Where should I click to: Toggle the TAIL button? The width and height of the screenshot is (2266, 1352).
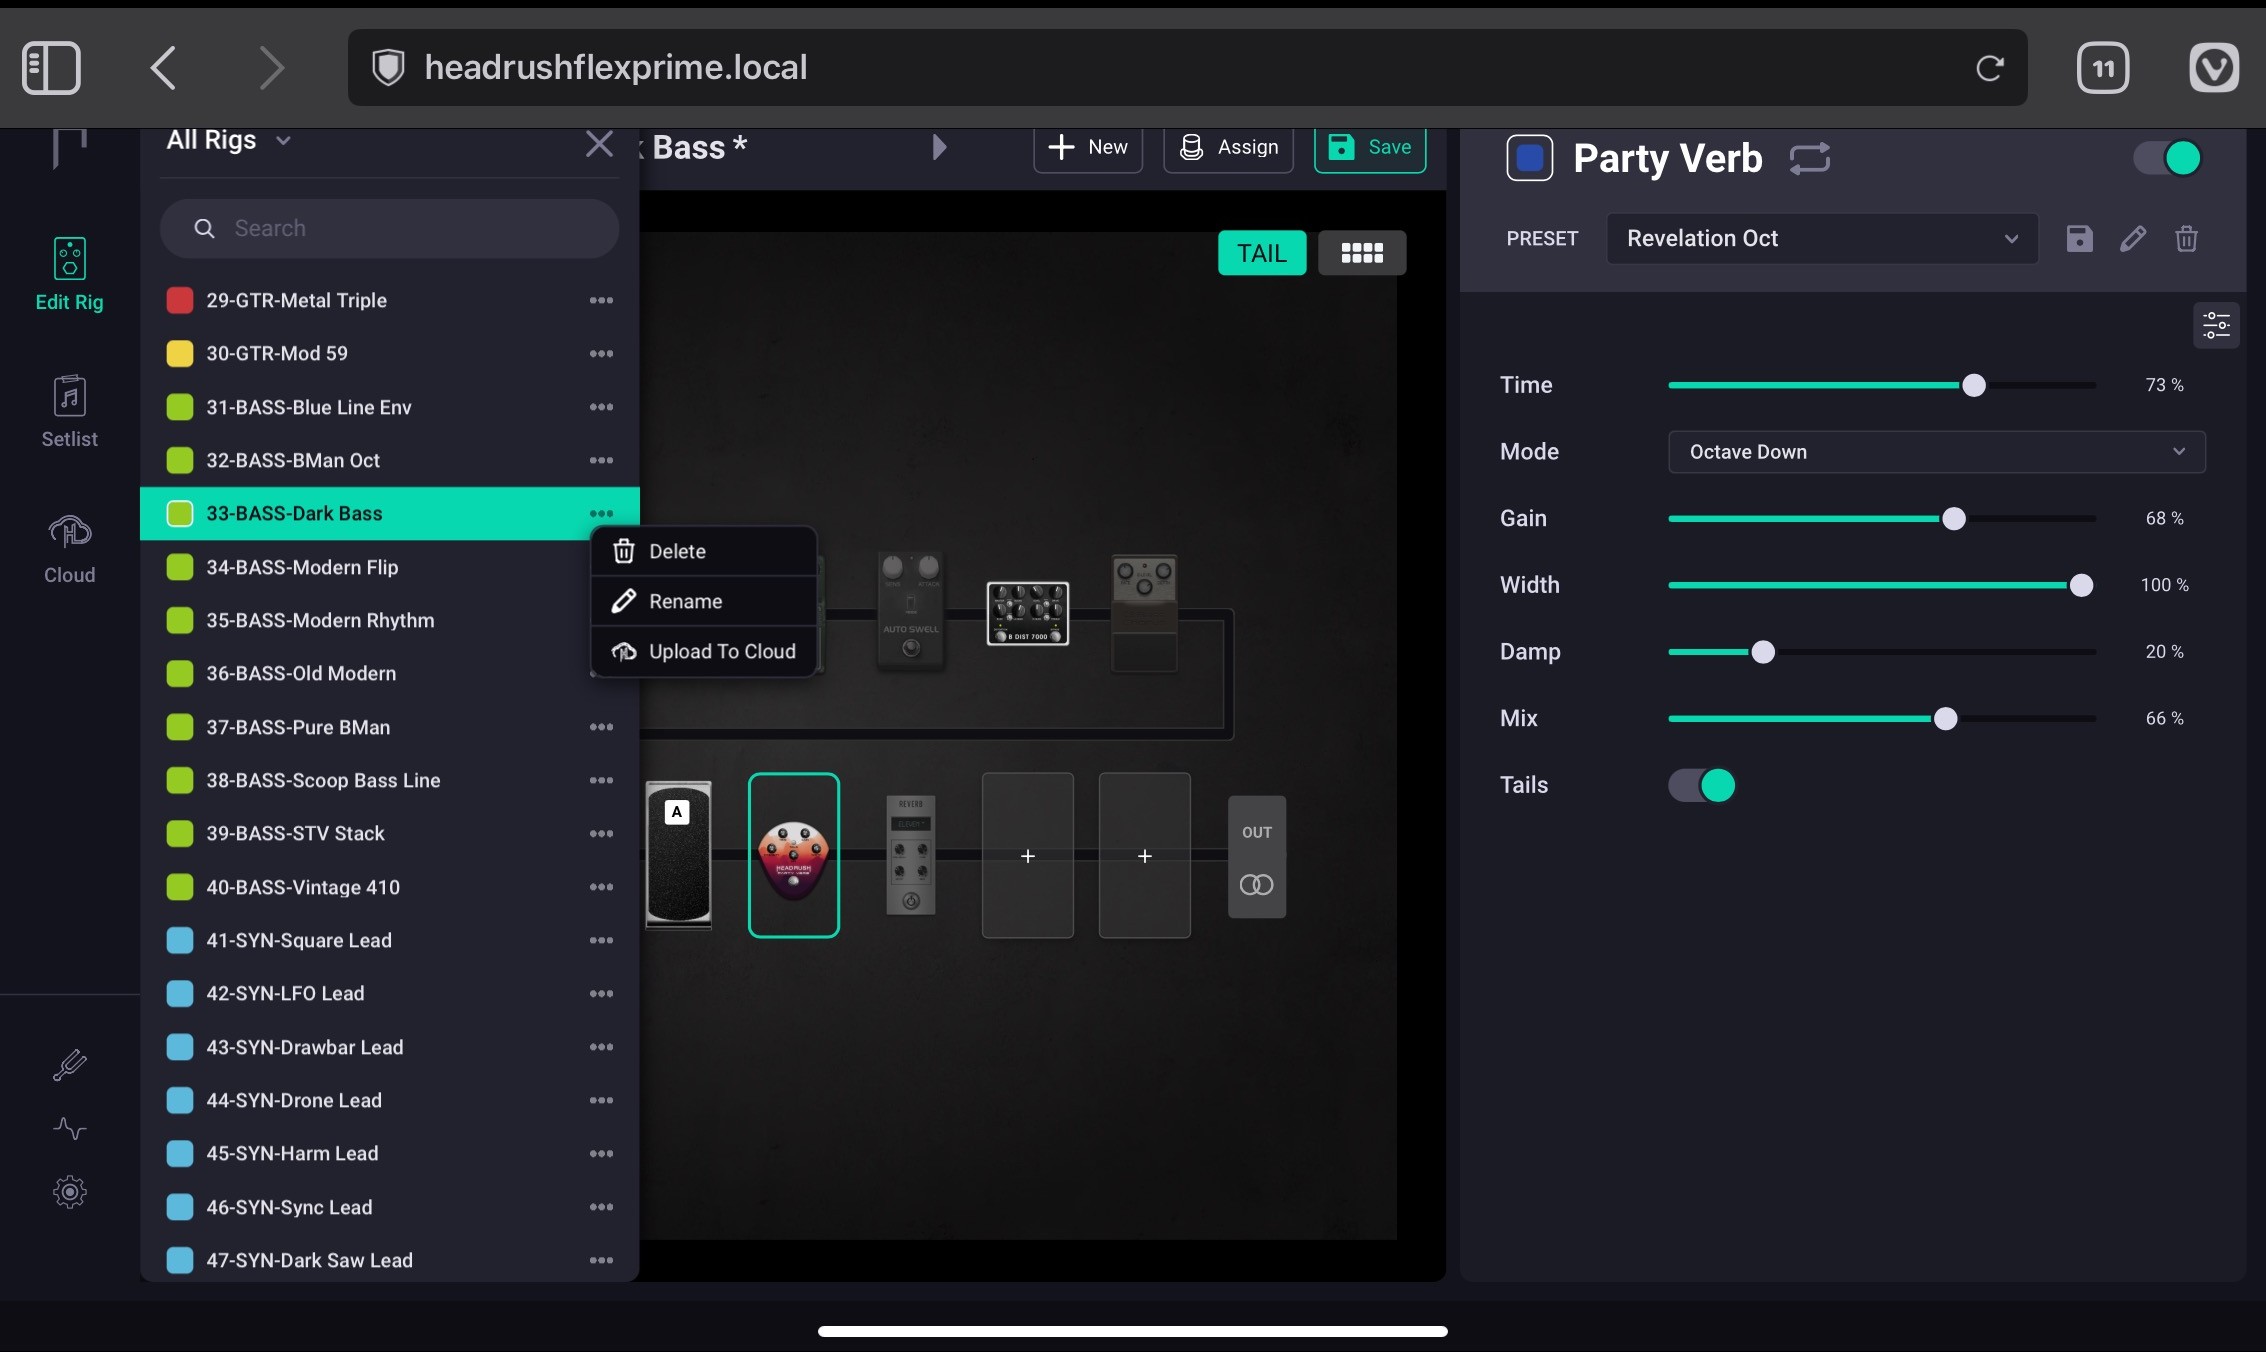click(x=1261, y=253)
